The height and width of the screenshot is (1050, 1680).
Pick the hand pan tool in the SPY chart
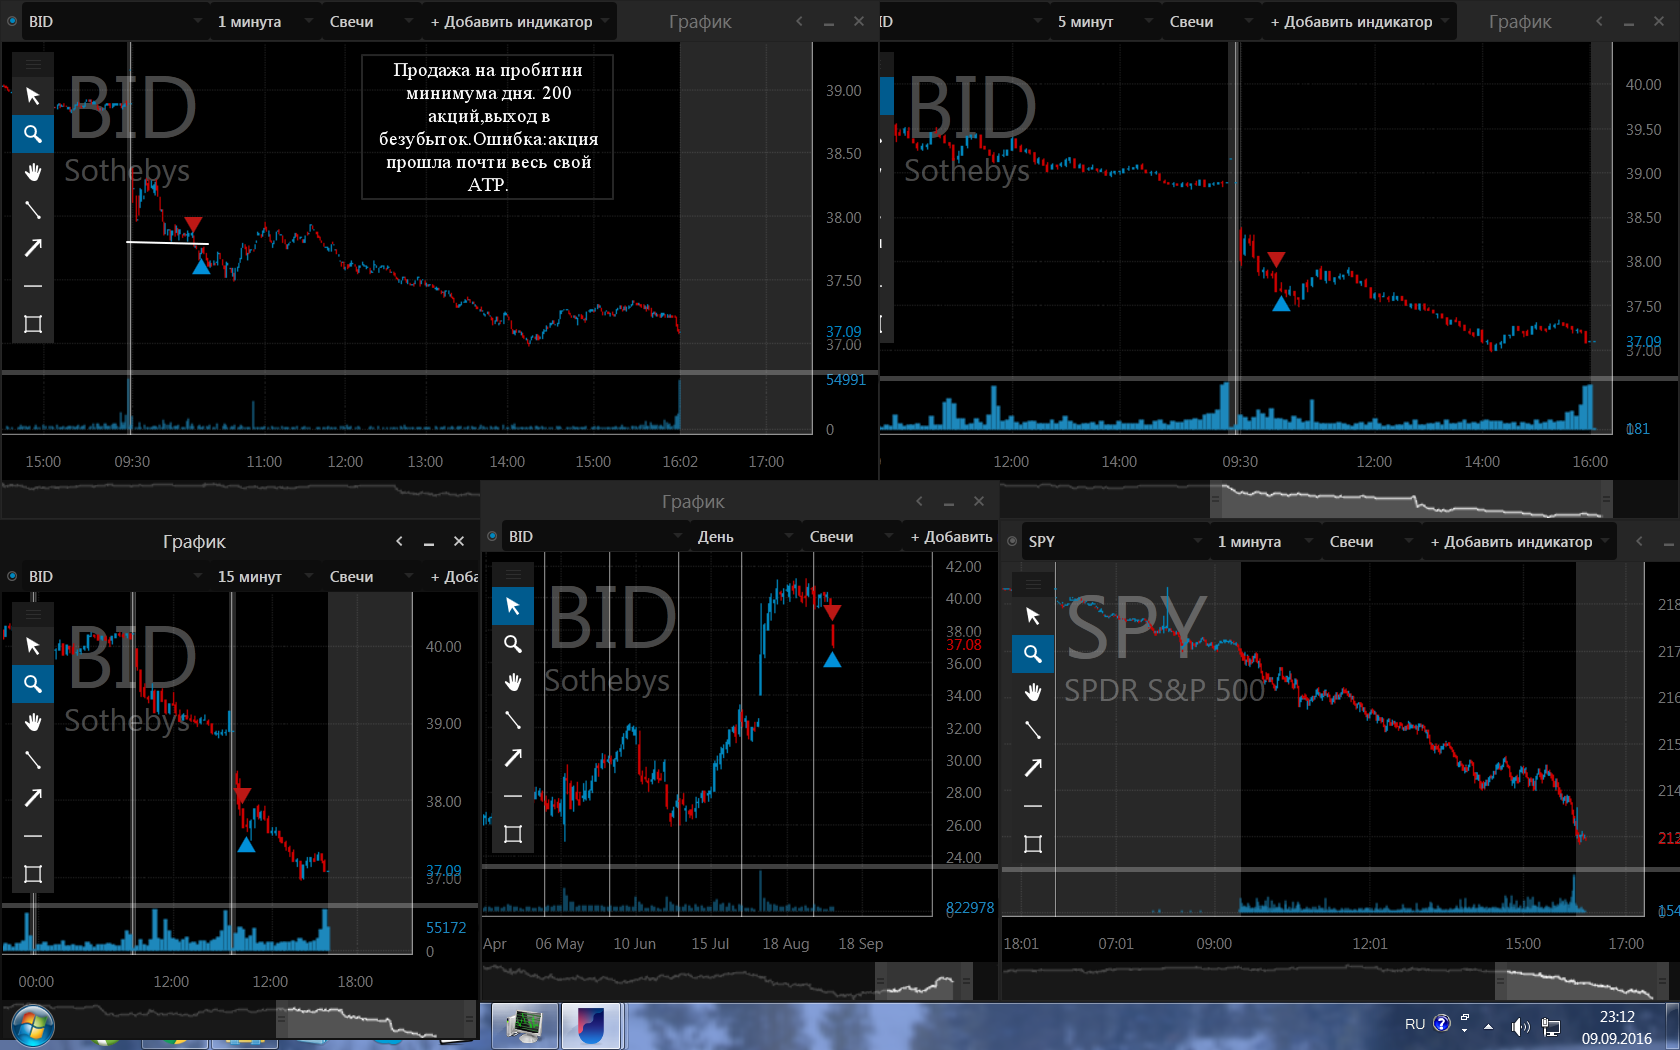click(1033, 692)
